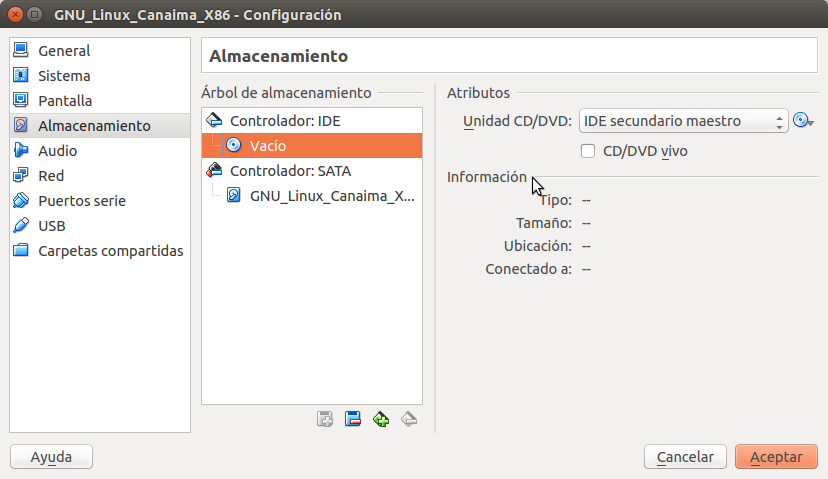Image resolution: width=828 pixels, height=479 pixels.
Task: Select the Vacío optical drive entry
Action: (x=267, y=146)
